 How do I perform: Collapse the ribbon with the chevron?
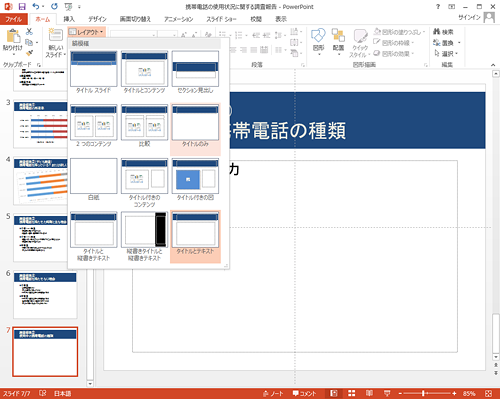tap(493, 65)
